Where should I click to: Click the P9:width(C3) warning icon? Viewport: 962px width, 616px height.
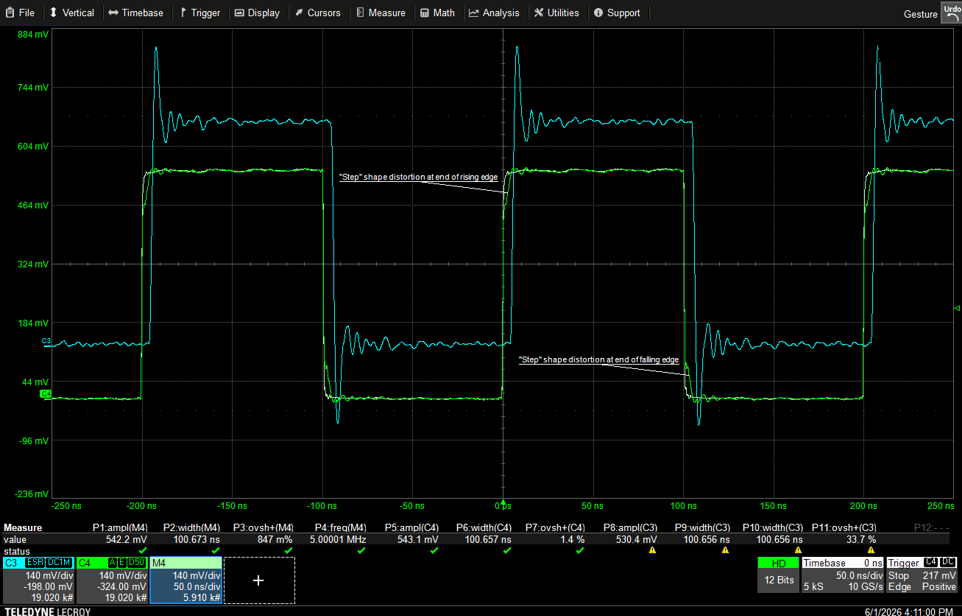pos(725,551)
